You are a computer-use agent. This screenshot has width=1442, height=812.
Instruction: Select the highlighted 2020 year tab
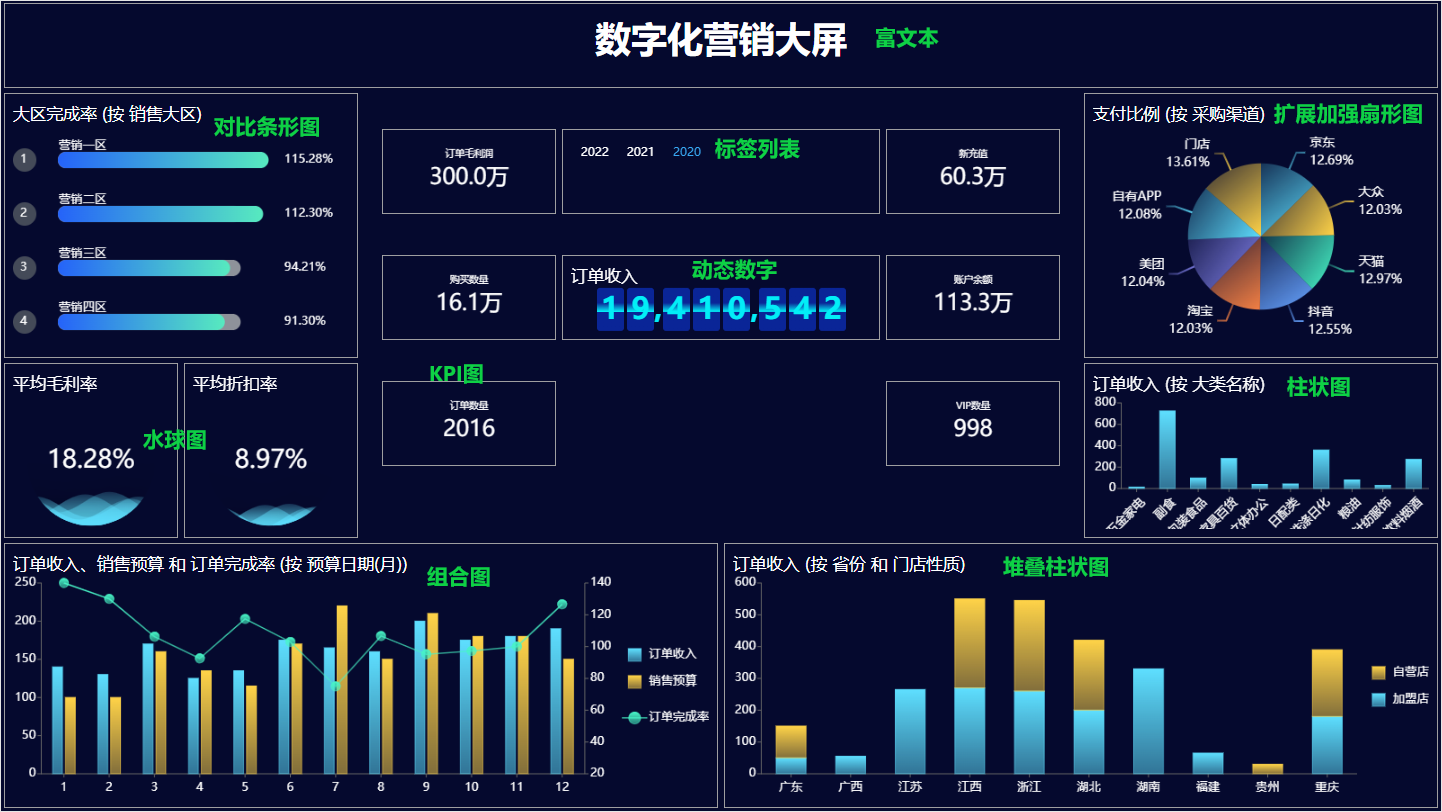(x=687, y=152)
